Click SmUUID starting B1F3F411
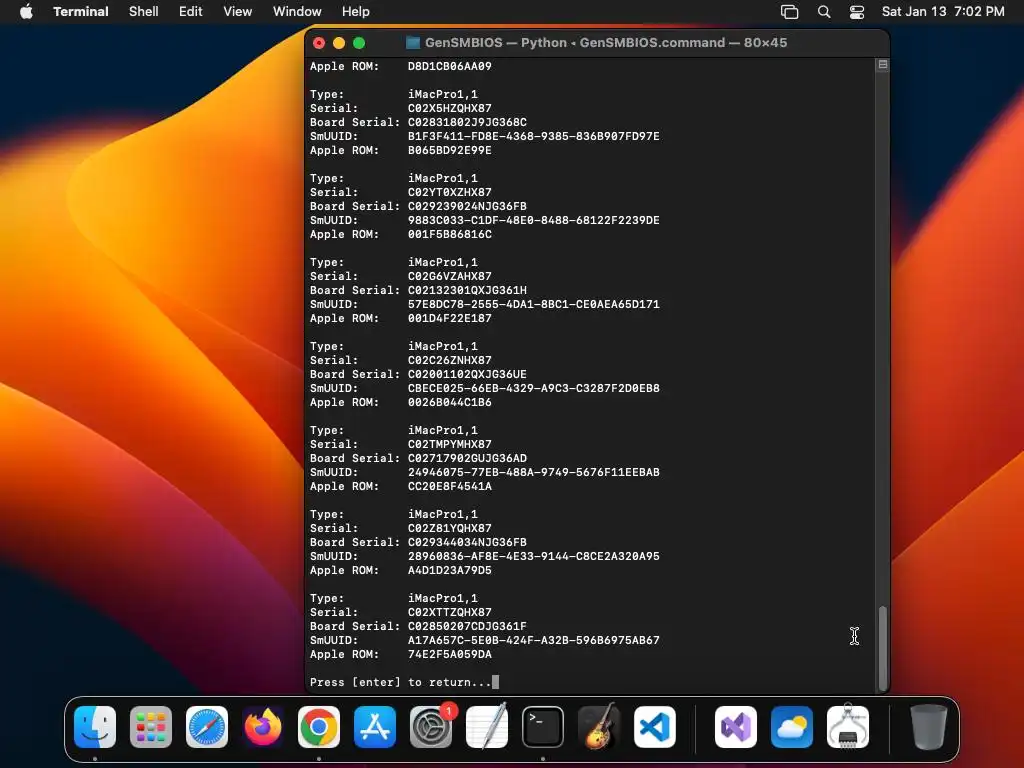 point(534,136)
